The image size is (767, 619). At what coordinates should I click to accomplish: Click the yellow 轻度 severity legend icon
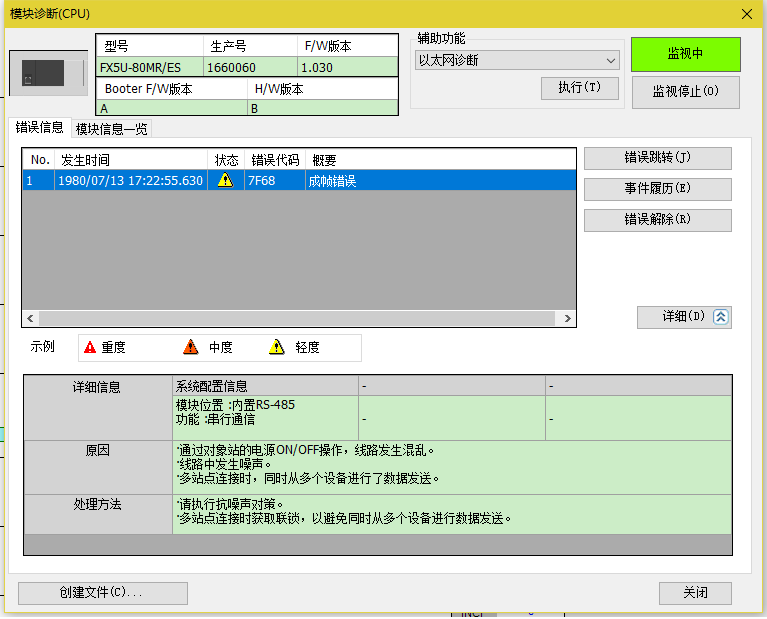pos(277,347)
